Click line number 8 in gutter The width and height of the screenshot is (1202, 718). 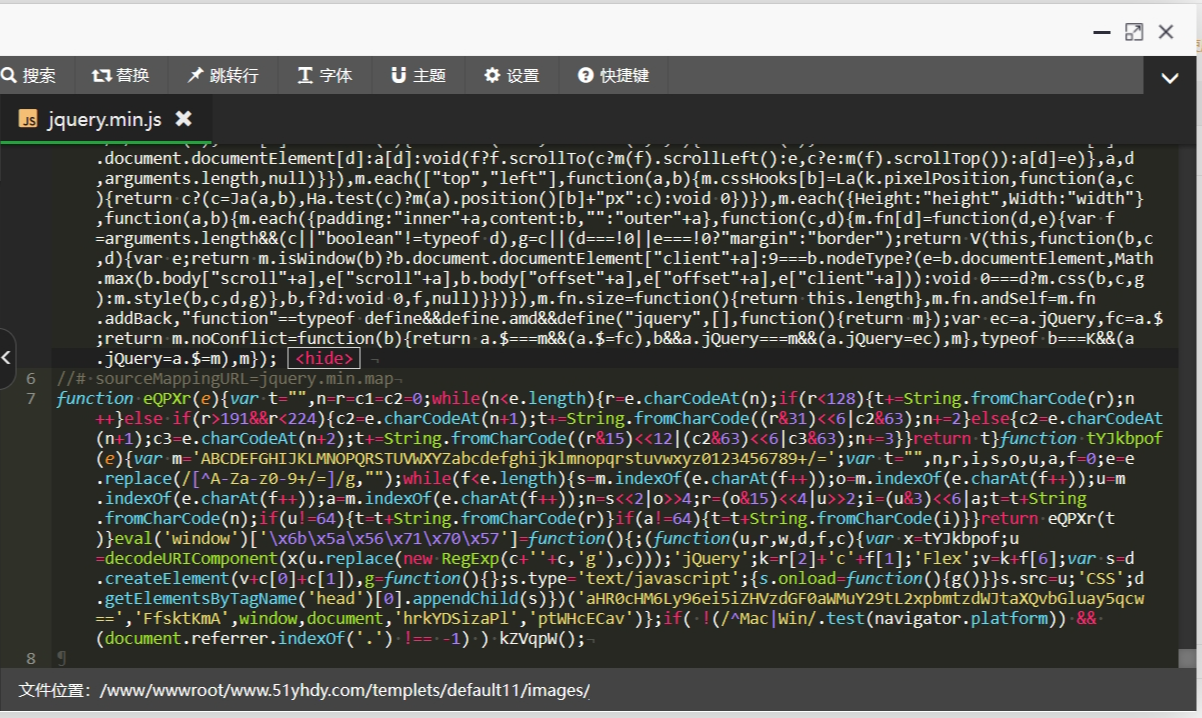click(x=31, y=657)
